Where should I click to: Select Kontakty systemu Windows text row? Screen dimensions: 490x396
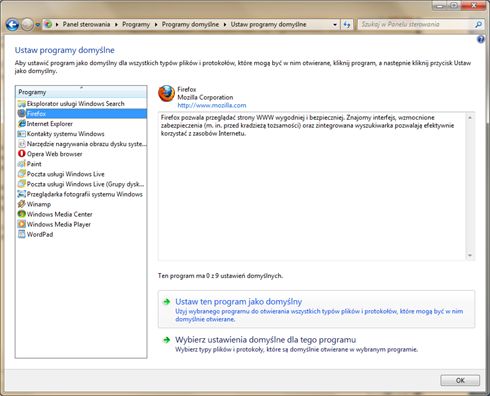tap(65, 134)
